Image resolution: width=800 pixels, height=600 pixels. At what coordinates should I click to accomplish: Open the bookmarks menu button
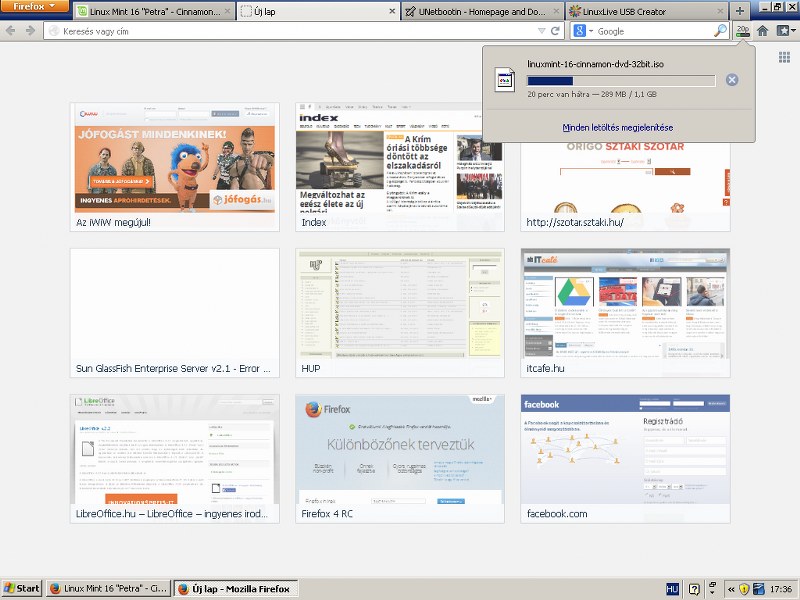pyautogui.click(x=786, y=31)
